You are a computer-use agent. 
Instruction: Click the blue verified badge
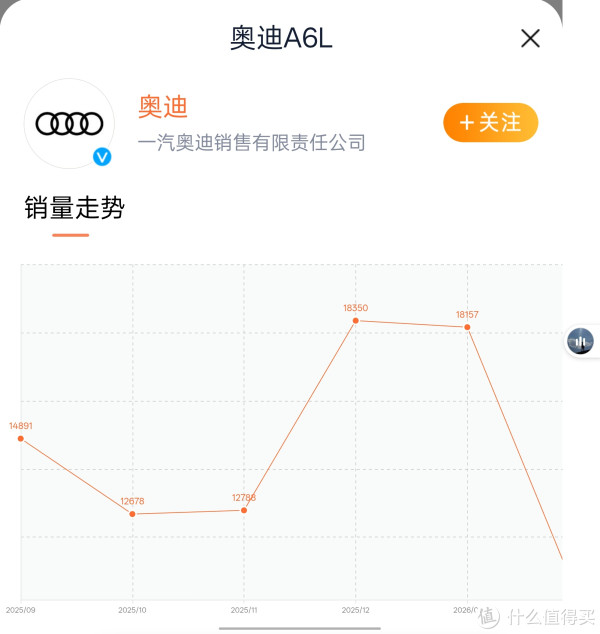coord(102,157)
